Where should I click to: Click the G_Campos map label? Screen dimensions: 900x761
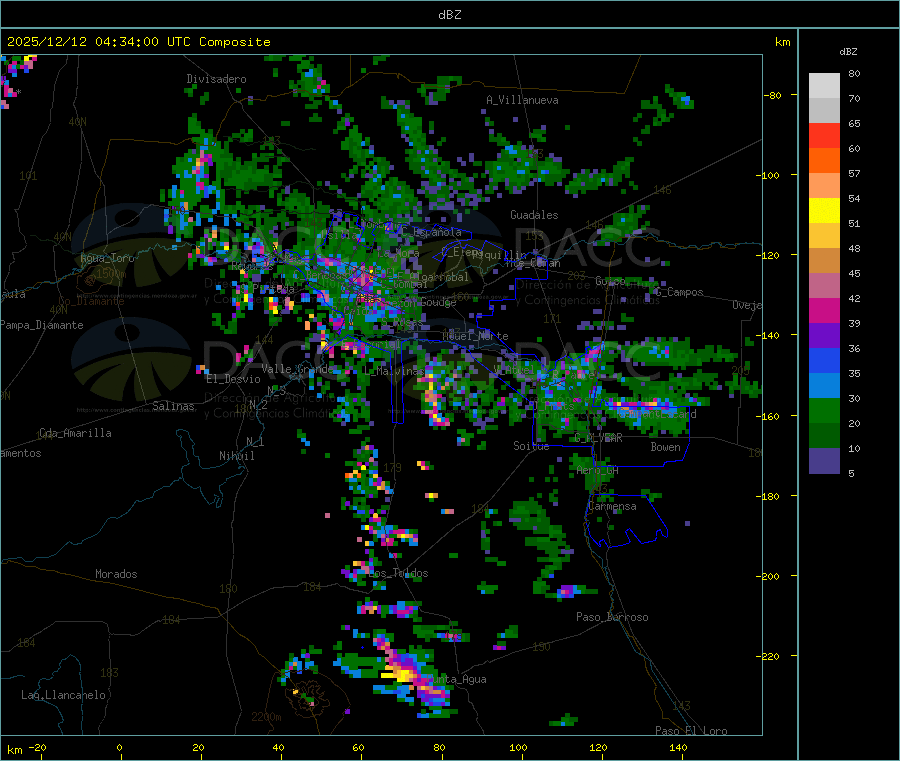click(x=679, y=292)
